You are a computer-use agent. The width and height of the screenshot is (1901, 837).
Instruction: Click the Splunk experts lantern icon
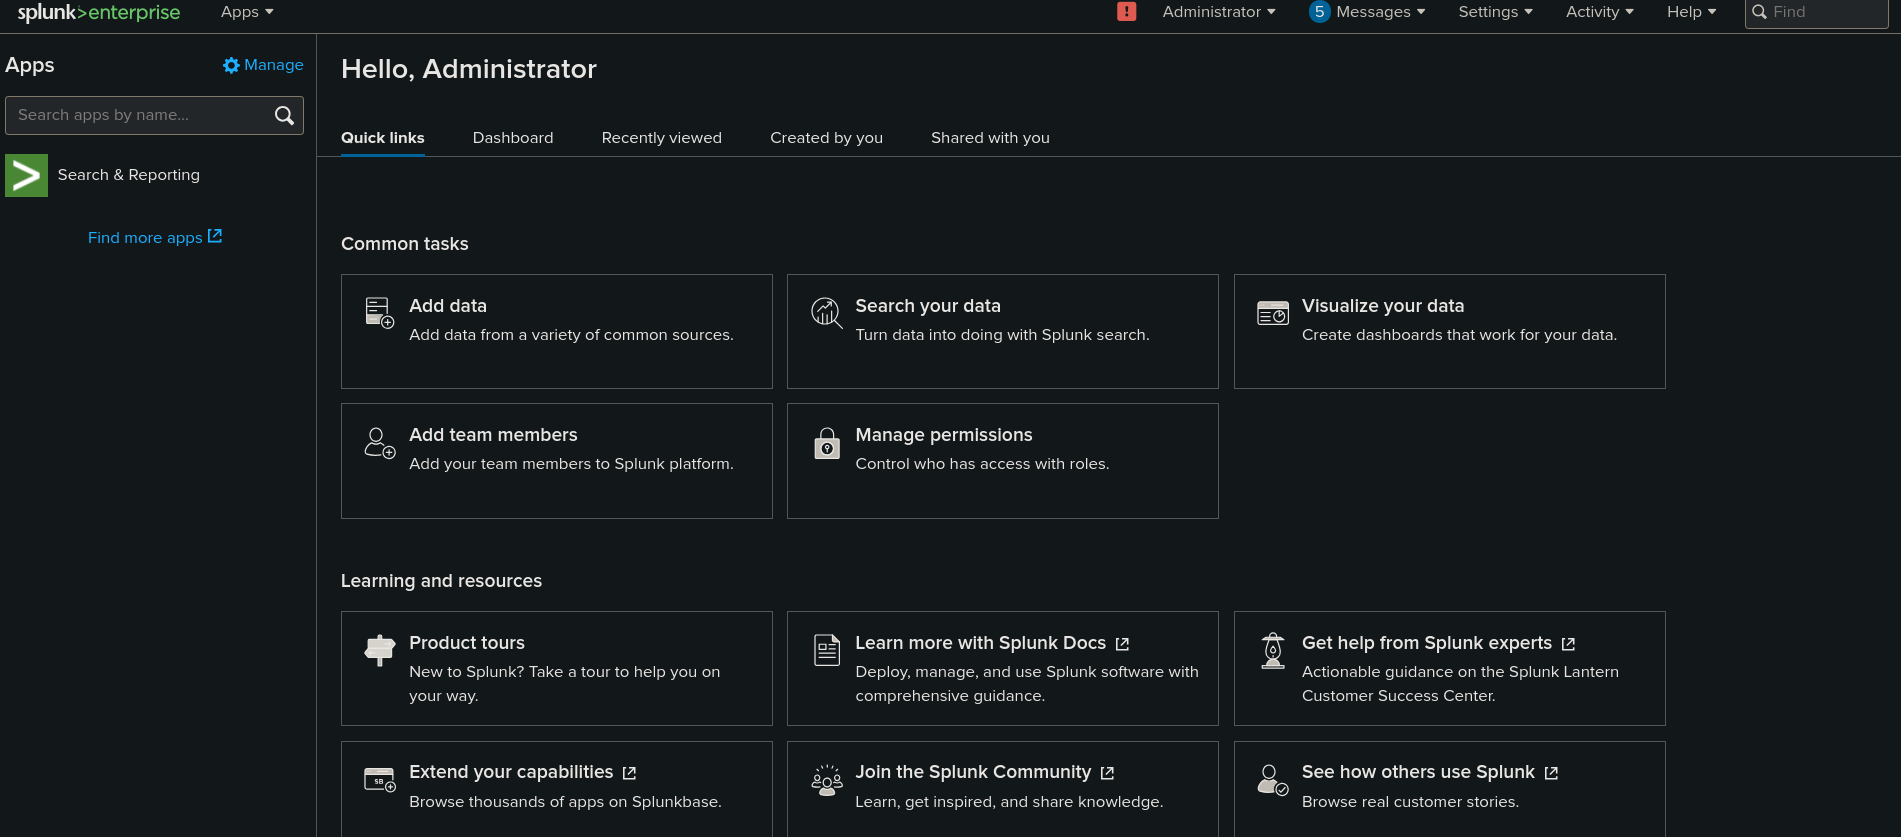click(x=1273, y=650)
